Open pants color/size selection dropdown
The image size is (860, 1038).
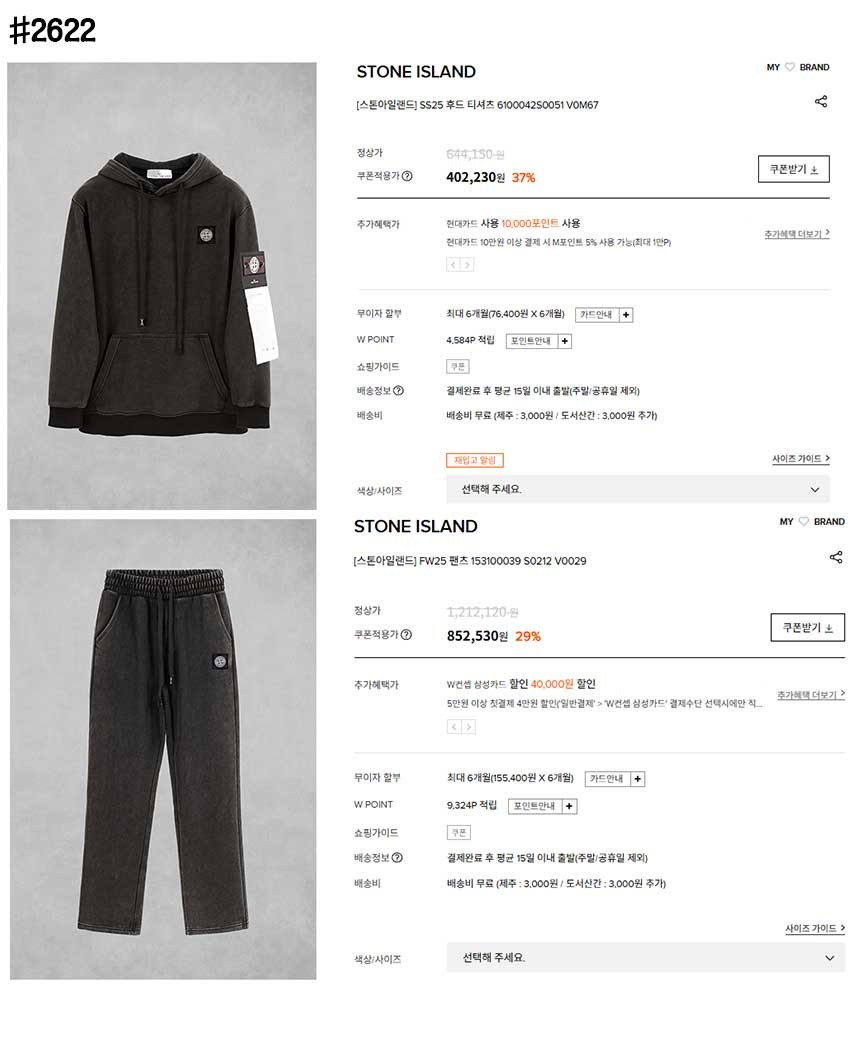pos(645,958)
